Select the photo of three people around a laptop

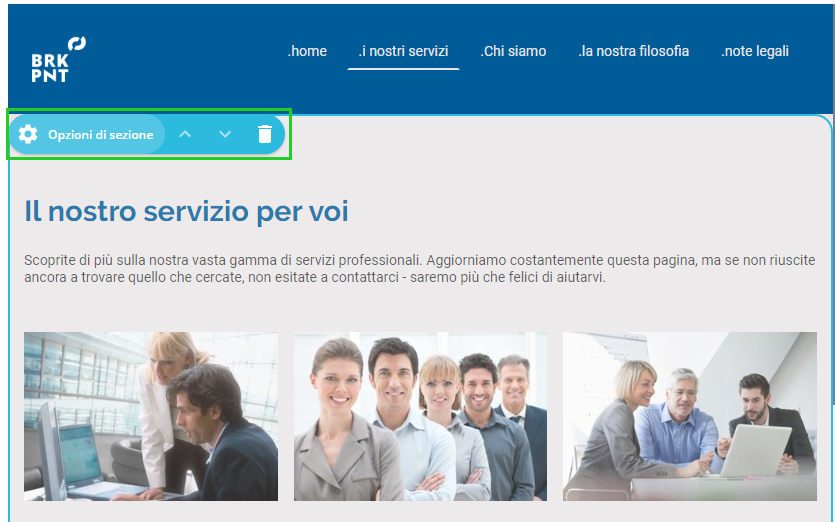pos(690,417)
